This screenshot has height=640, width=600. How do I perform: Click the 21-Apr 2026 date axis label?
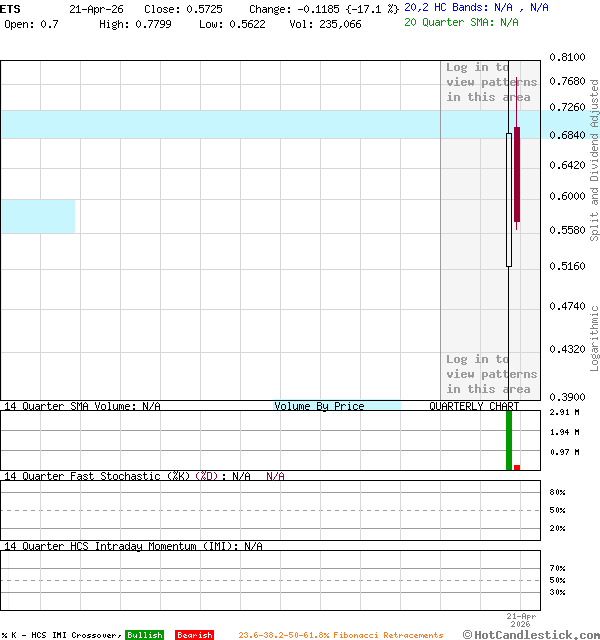point(521,619)
